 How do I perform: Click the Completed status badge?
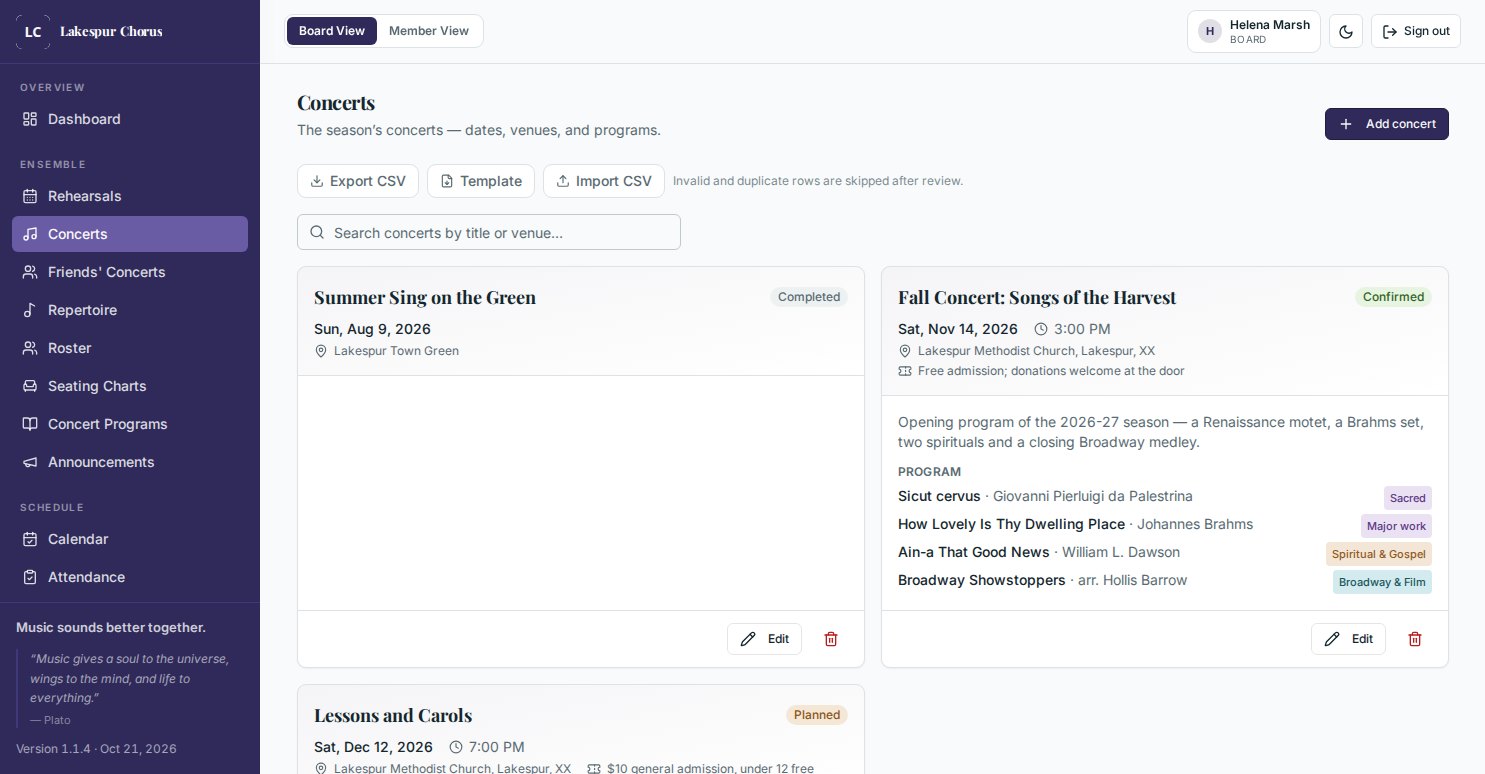tap(809, 297)
